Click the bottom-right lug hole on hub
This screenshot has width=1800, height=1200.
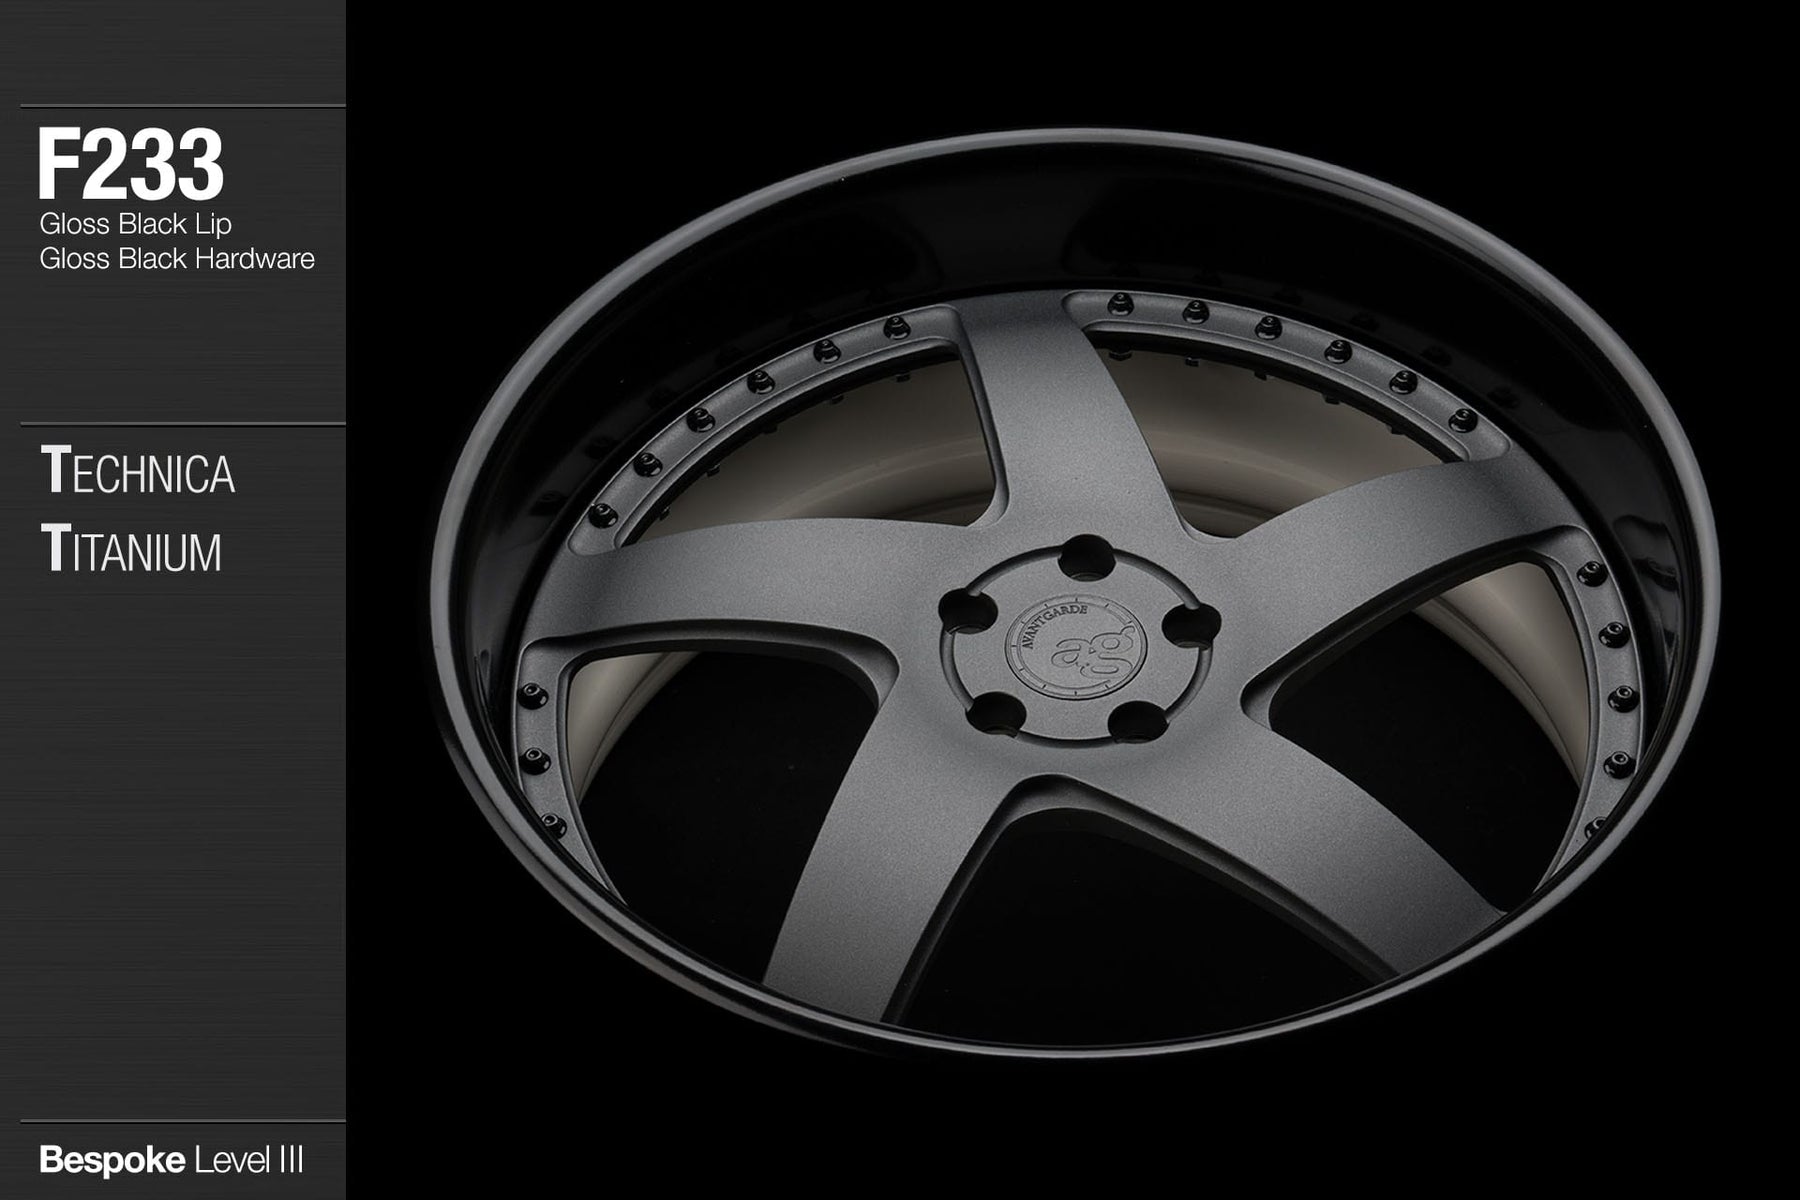point(1131,717)
